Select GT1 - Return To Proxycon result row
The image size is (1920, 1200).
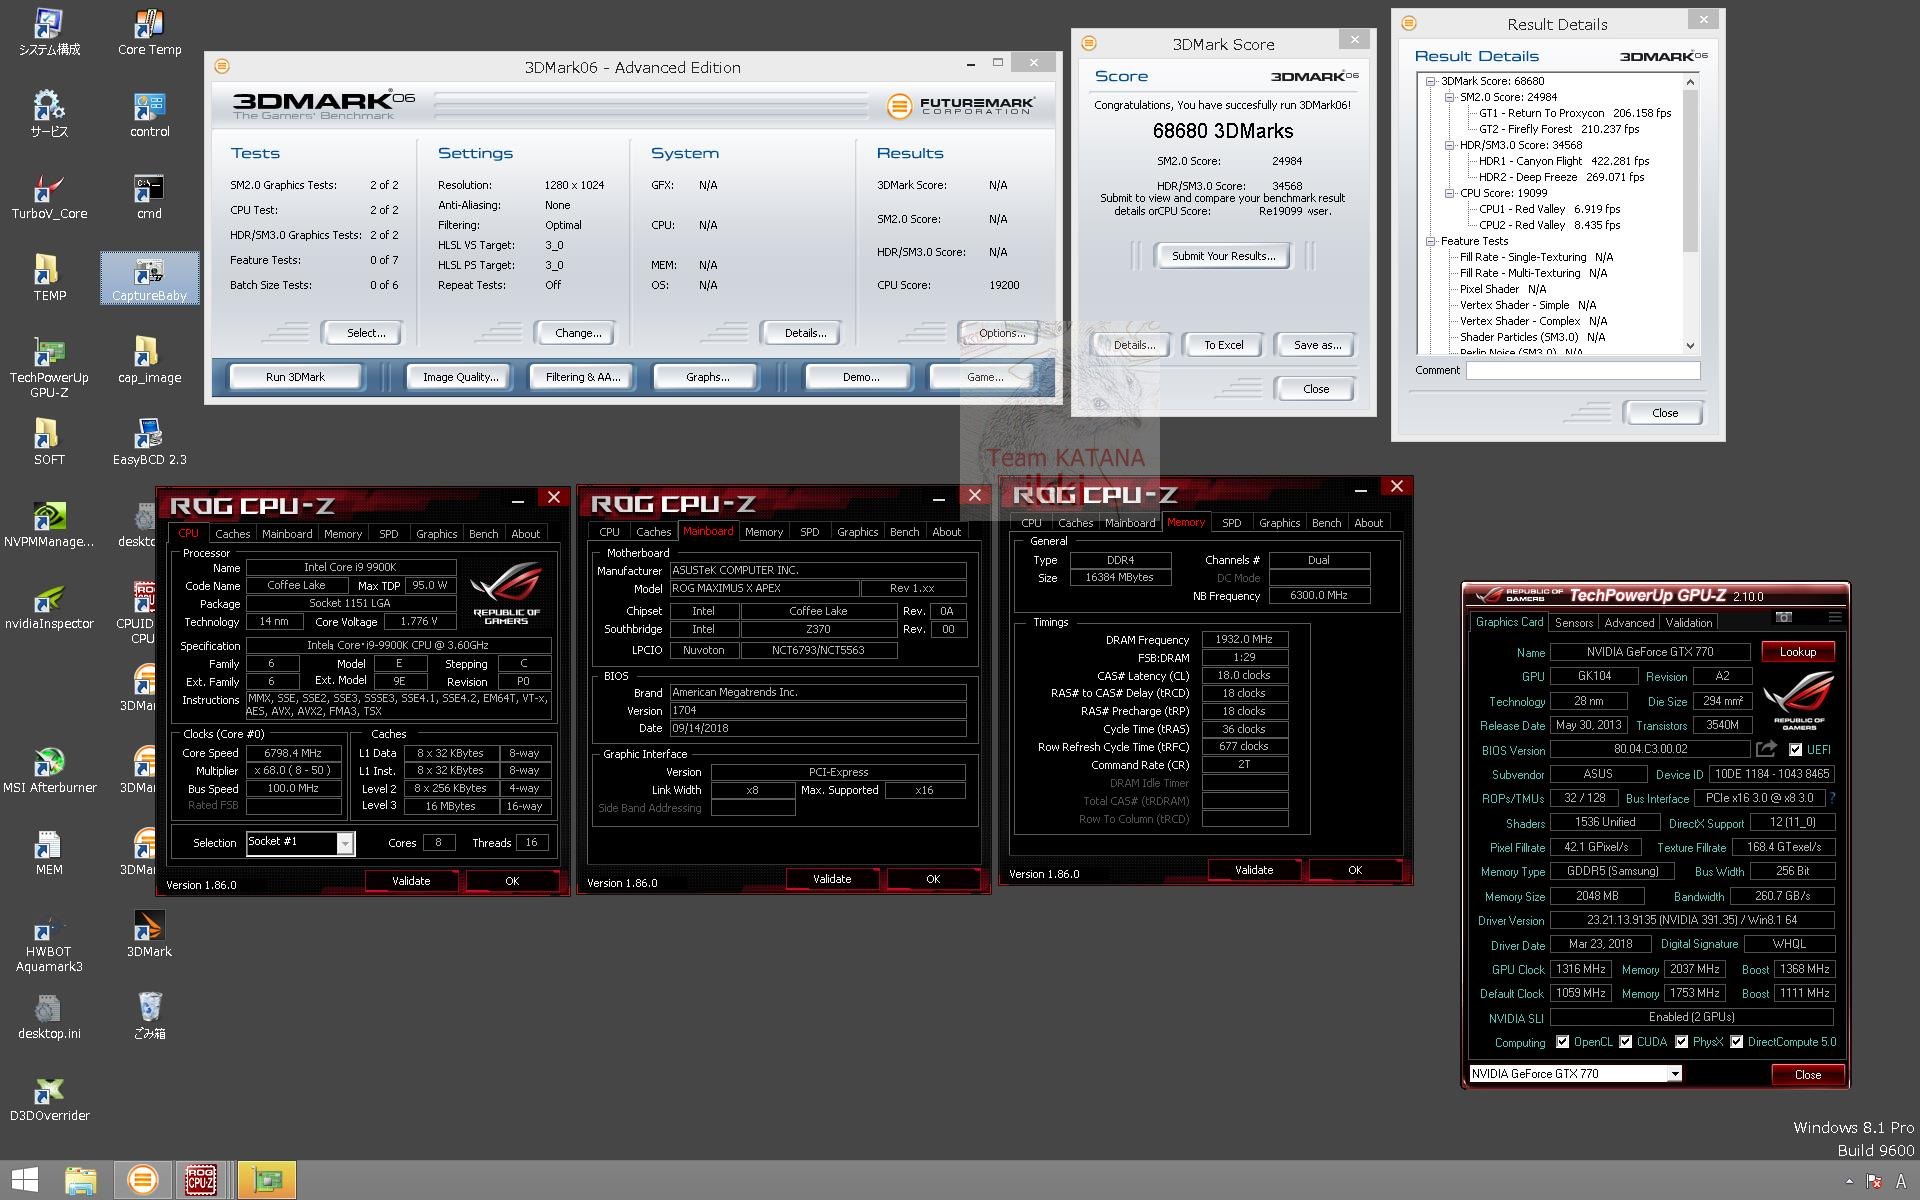[1575, 113]
